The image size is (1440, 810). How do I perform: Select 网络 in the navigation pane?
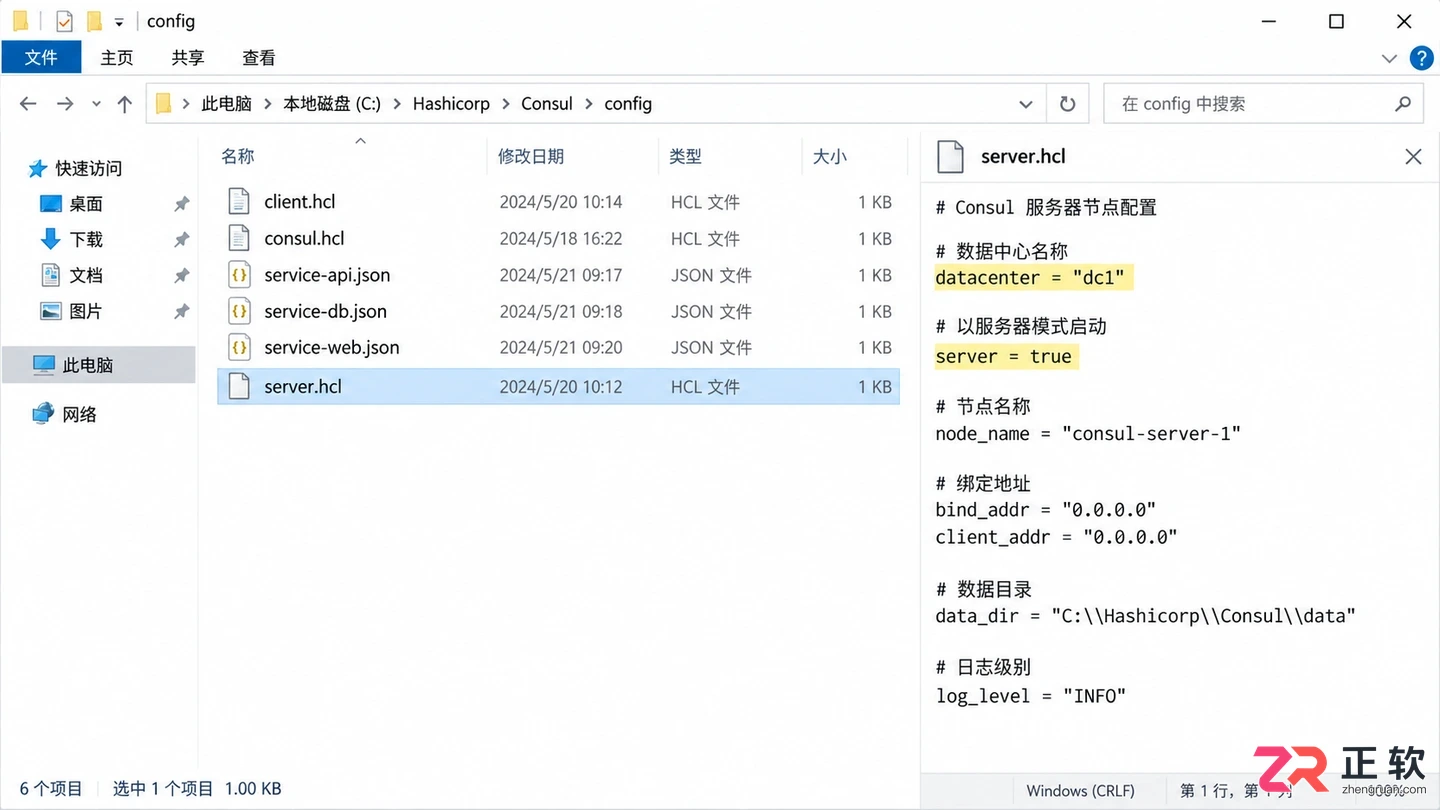click(x=64, y=414)
